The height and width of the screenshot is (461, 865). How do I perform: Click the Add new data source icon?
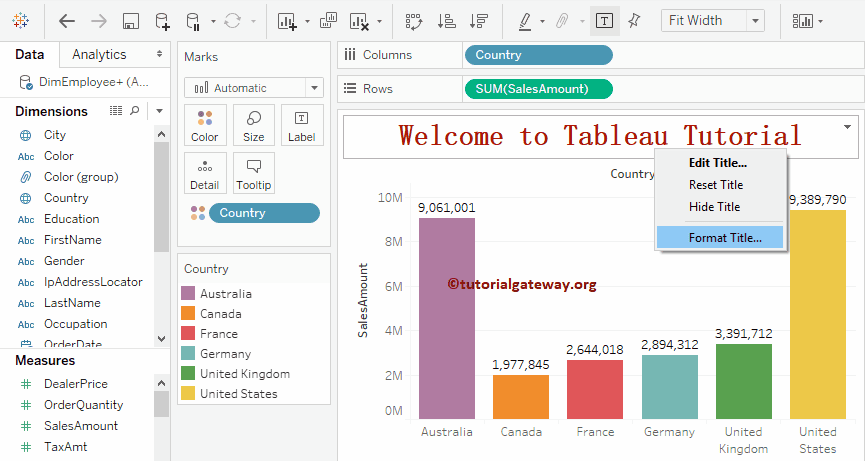click(162, 21)
